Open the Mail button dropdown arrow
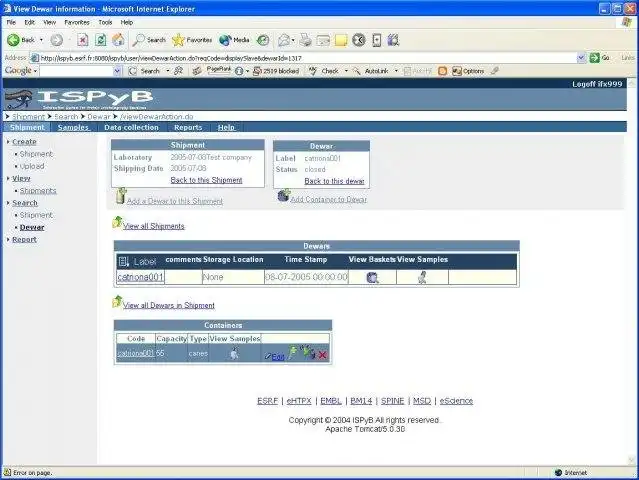This screenshot has width=639, height=480. click(293, 40)
